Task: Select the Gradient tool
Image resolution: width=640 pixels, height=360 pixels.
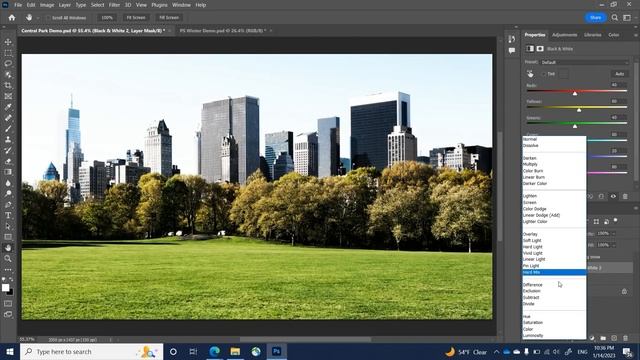Action: pos(8,172)
